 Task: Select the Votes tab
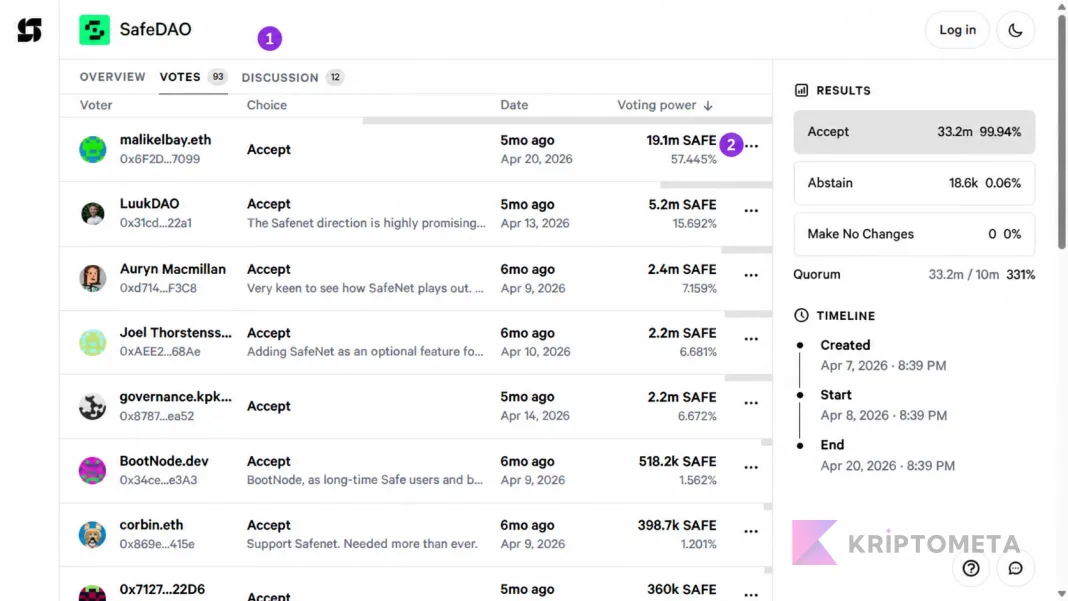click(193, 77)
